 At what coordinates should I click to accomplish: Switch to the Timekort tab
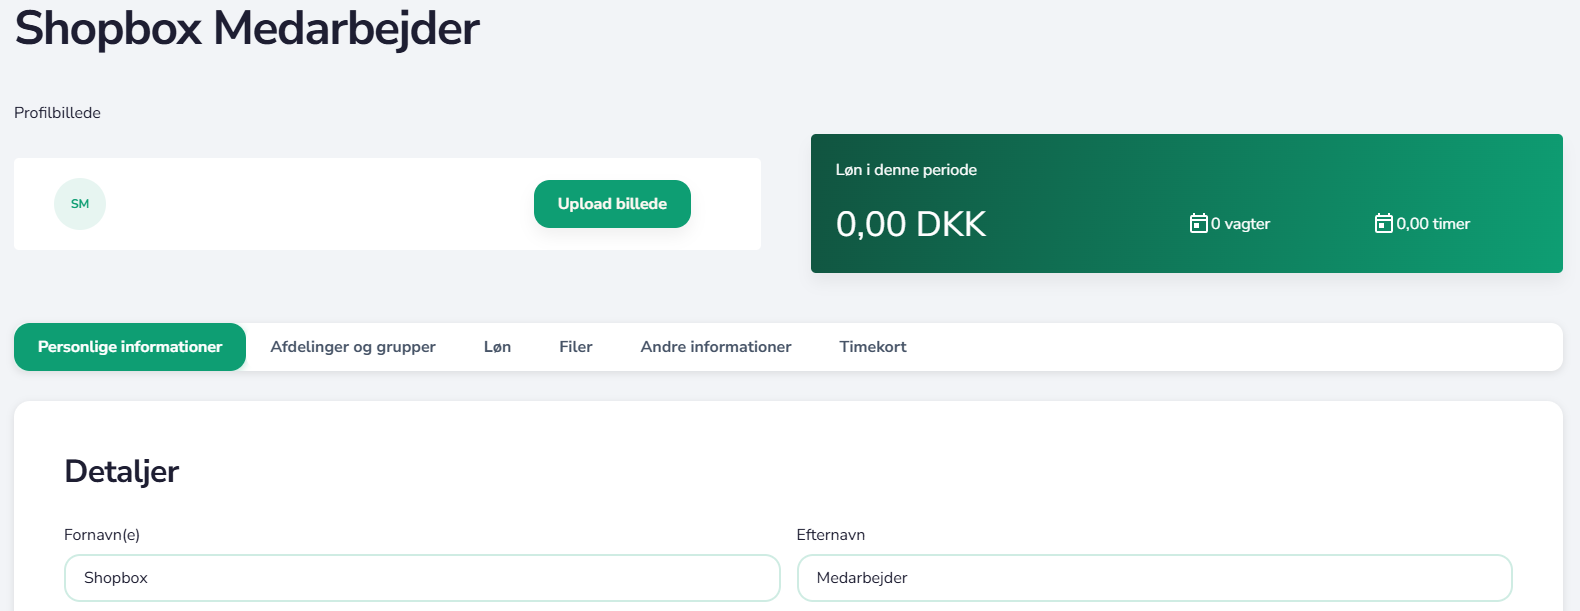coord(873,347)
